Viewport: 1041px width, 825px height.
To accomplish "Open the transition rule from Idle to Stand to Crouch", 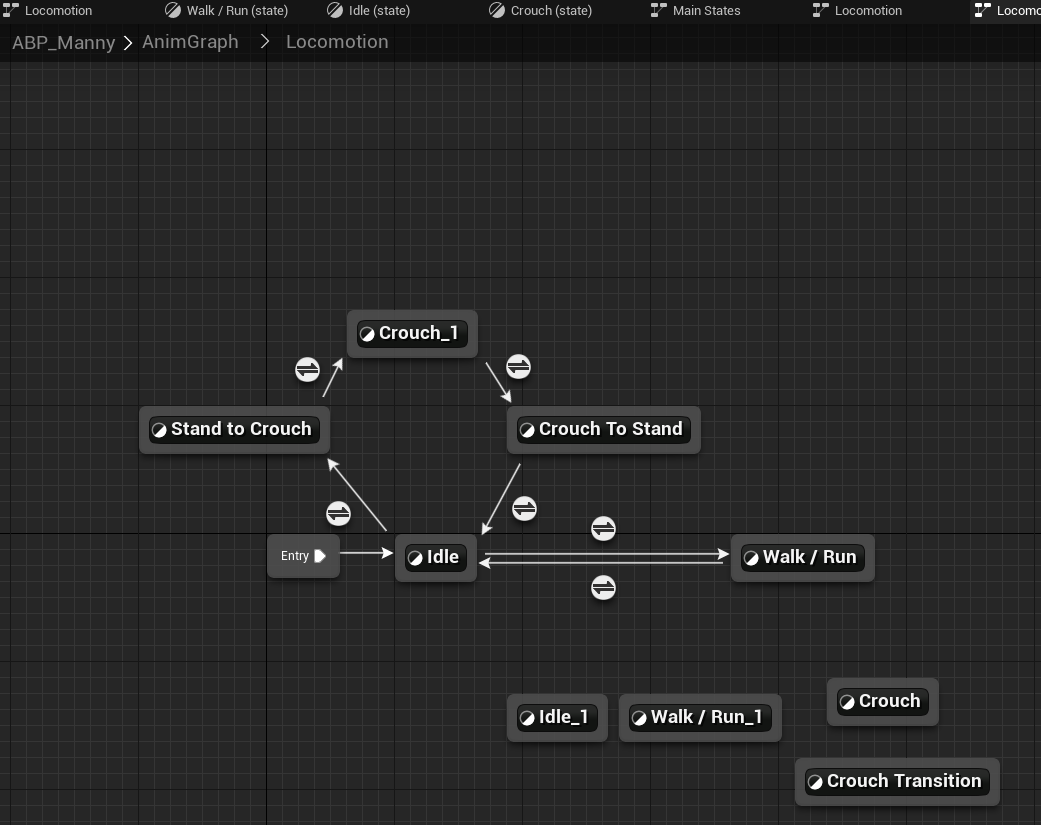I will pos(338,513).
